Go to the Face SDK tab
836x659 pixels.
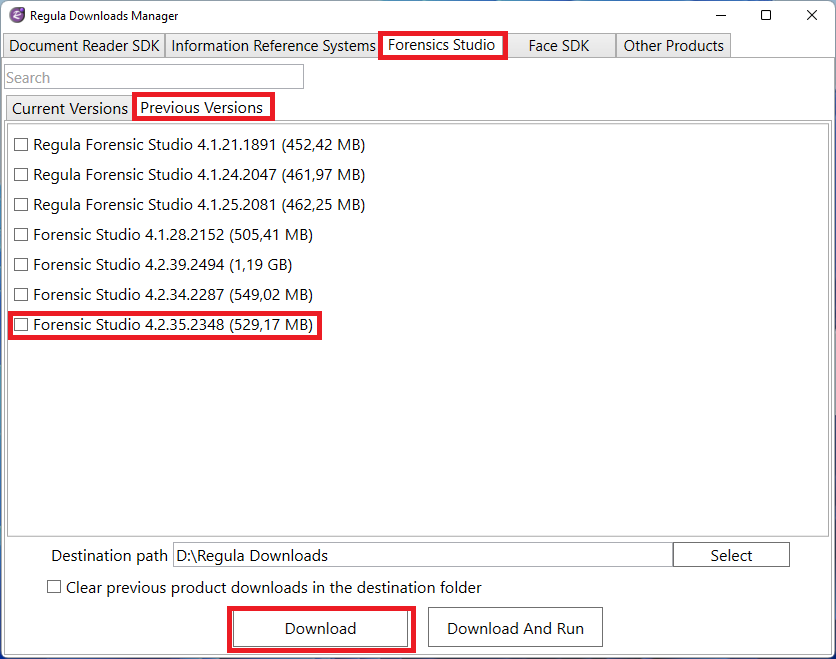click(559, 46)
